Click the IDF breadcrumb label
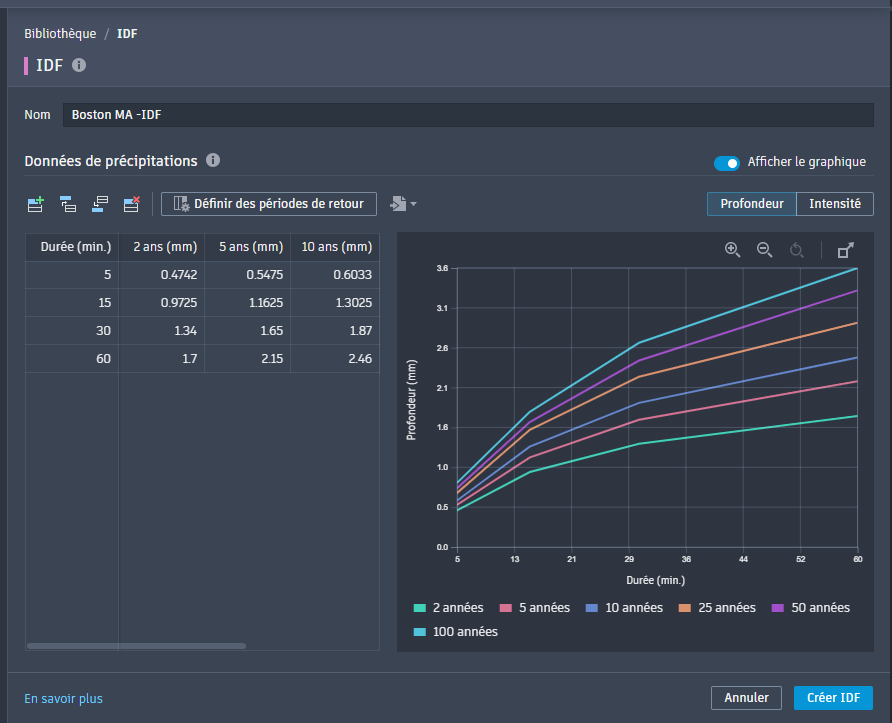 point(127,34)
